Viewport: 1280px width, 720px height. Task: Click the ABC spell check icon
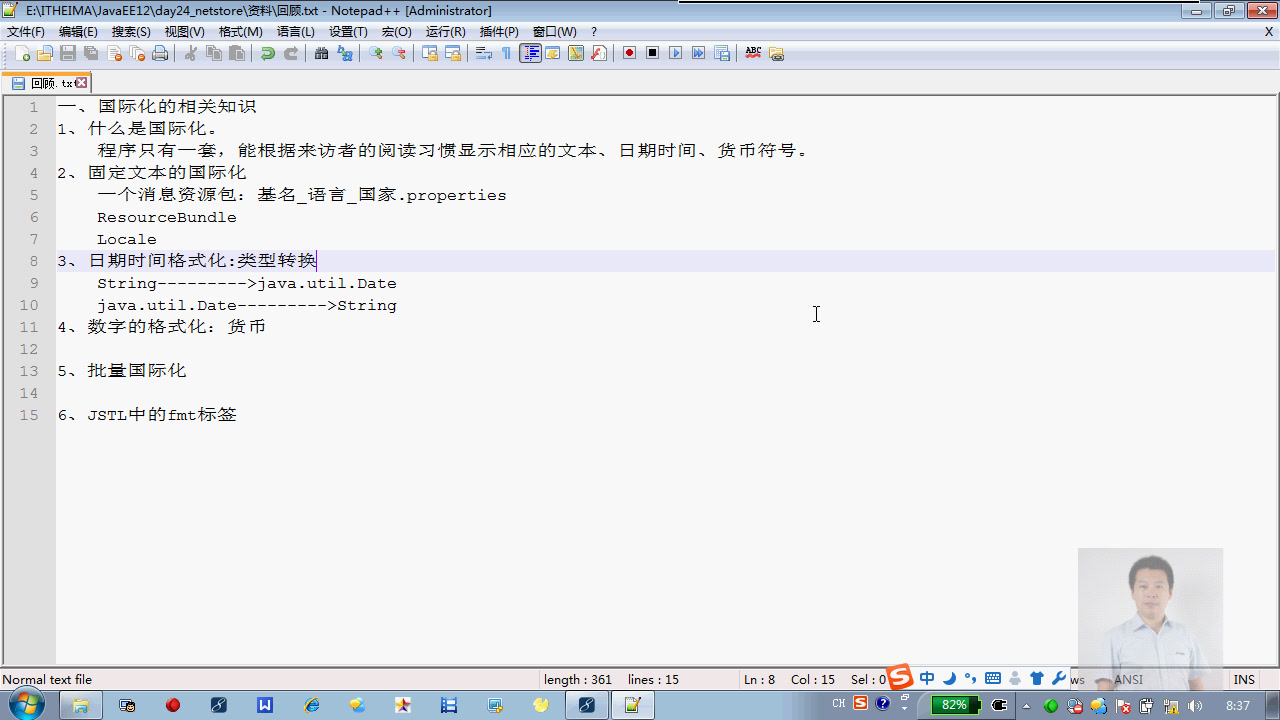pyautogui.click(x=753, y=53)
